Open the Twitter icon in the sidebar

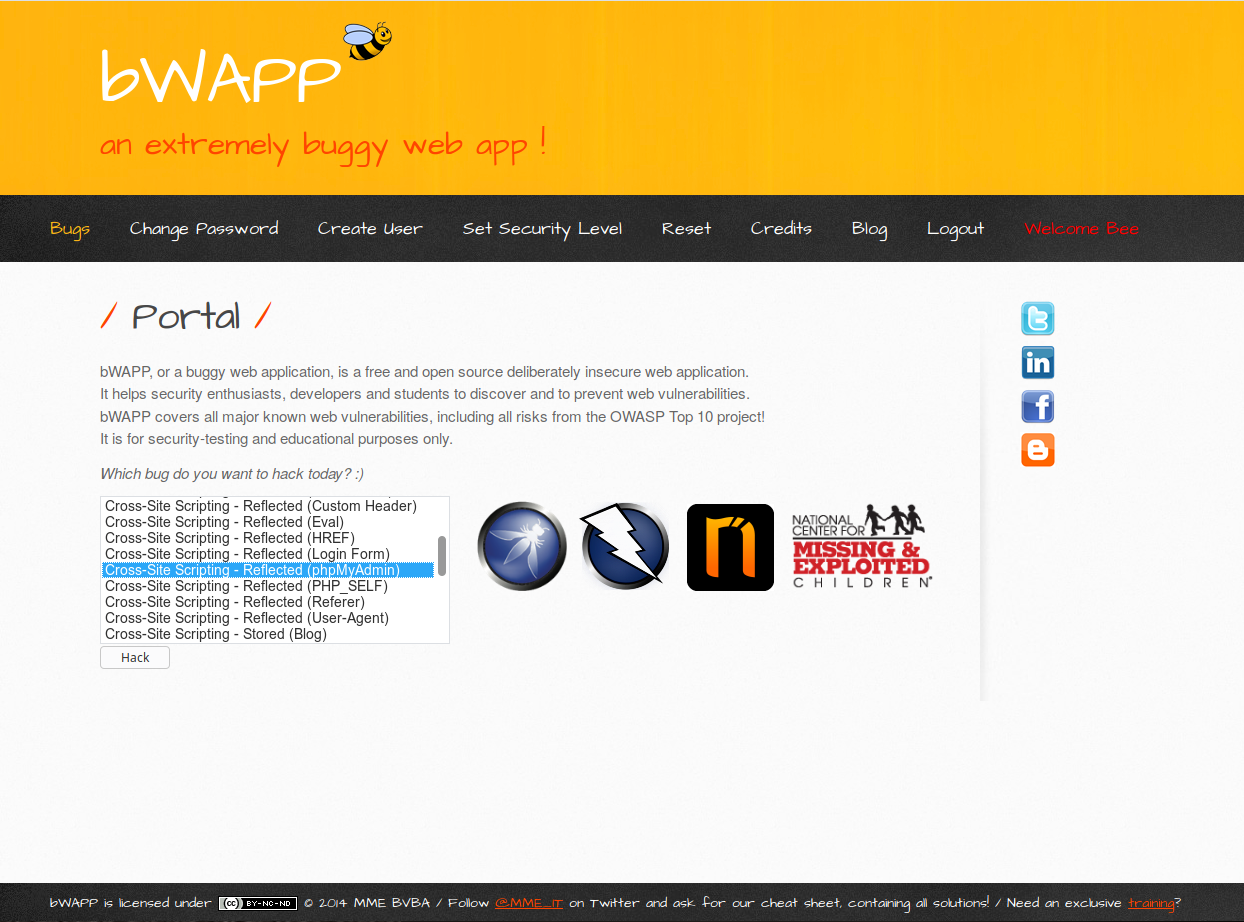tap(1037, 319)
